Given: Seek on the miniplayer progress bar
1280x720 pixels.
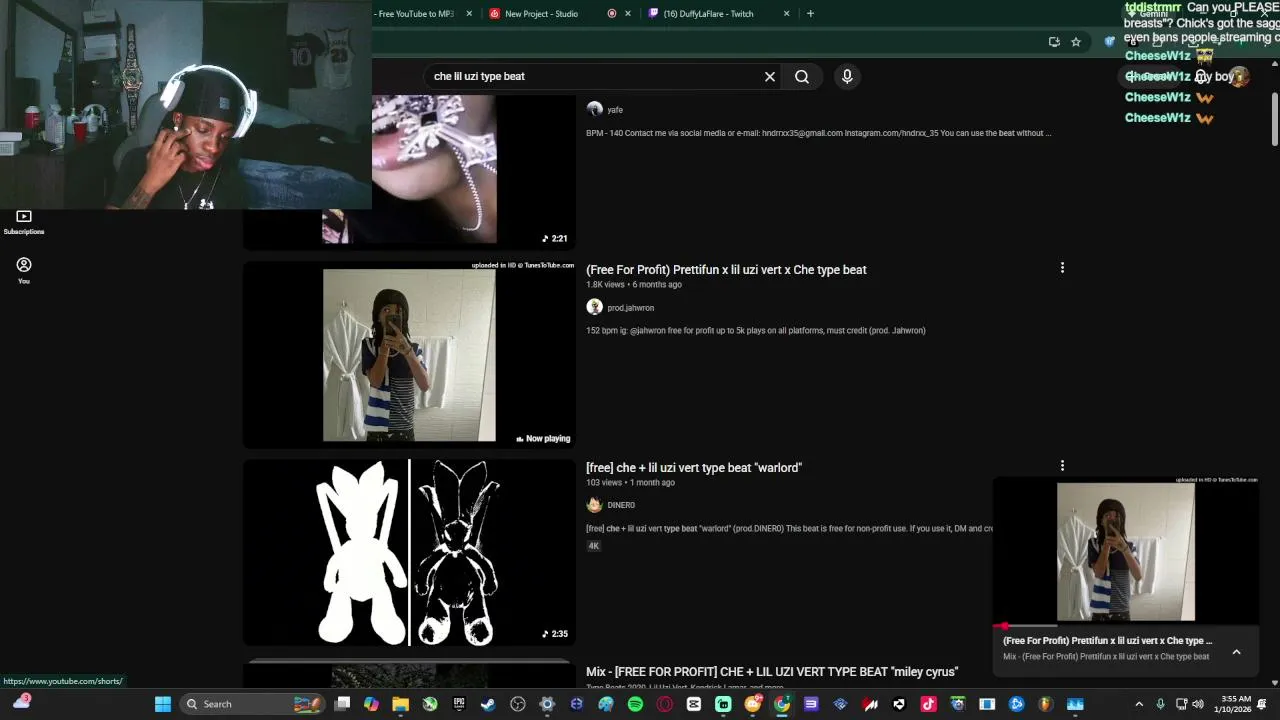Looking at the screenshot, I should tap(1126, 626).
